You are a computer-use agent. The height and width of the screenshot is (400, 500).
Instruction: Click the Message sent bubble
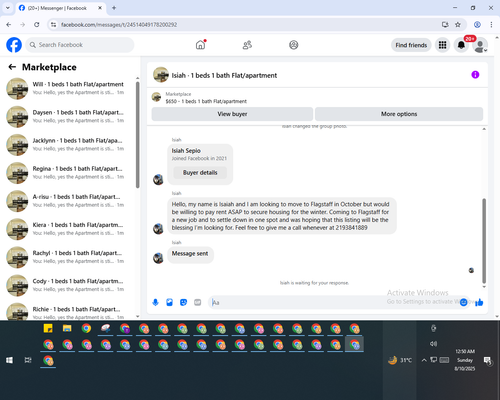[190, 254]
